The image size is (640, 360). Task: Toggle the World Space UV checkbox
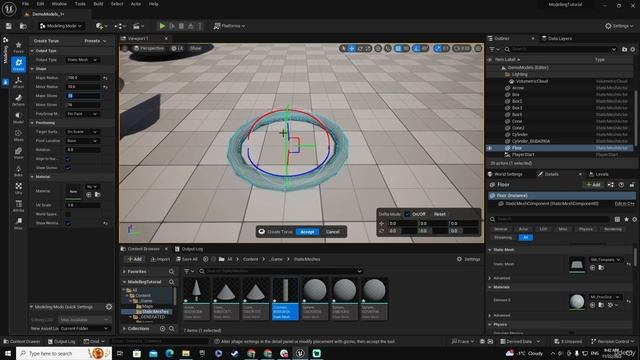click(x=68, y=214)
